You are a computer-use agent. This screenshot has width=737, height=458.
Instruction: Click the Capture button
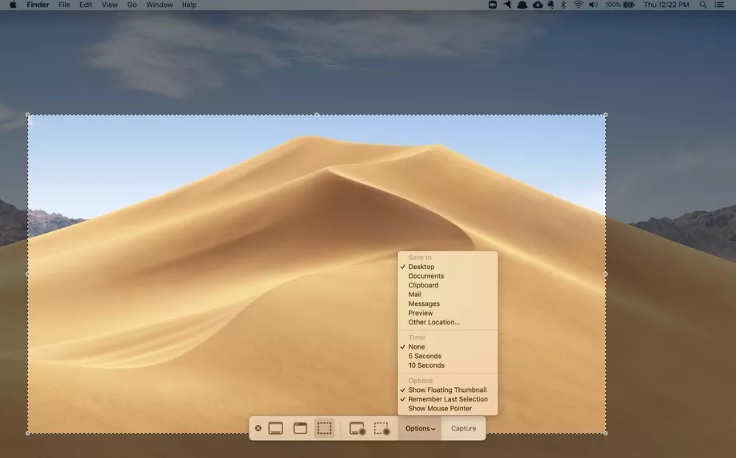coord(463,428)
